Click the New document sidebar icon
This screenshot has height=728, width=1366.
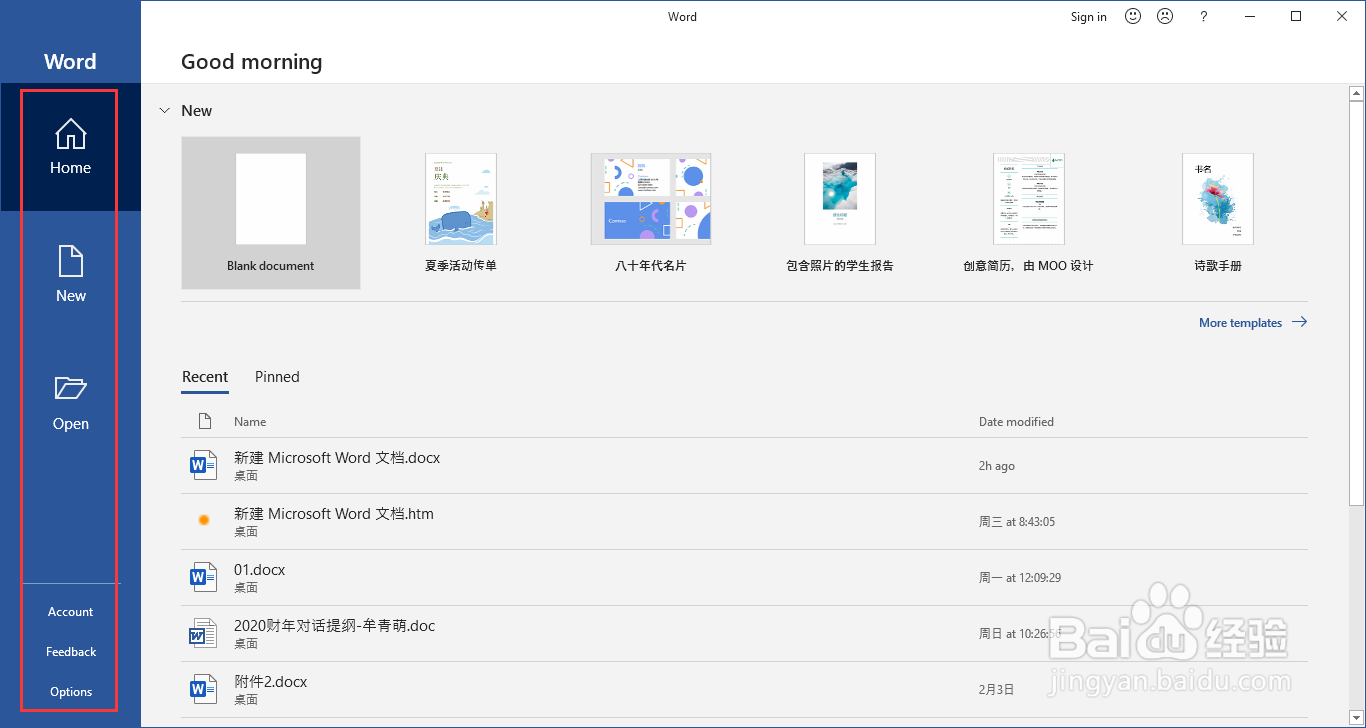point(71,262)
